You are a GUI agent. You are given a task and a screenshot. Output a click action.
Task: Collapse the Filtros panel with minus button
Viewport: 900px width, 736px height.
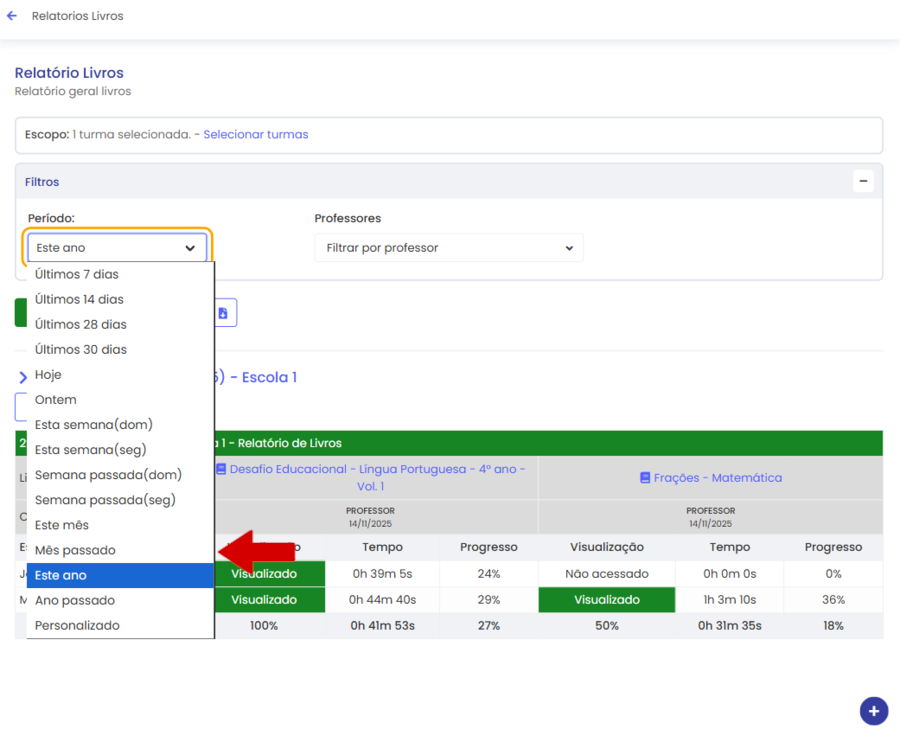click(x=863, y=181)
